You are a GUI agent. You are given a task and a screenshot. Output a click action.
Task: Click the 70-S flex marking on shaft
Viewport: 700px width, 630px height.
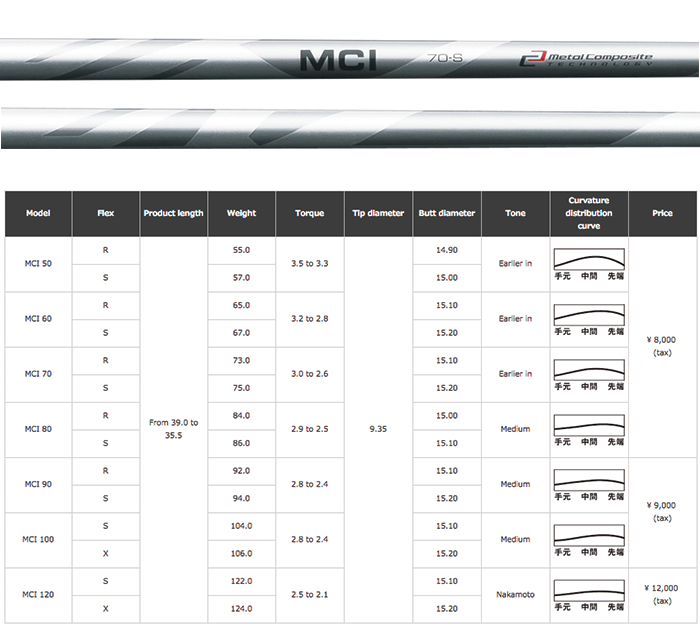click(442, 59)
